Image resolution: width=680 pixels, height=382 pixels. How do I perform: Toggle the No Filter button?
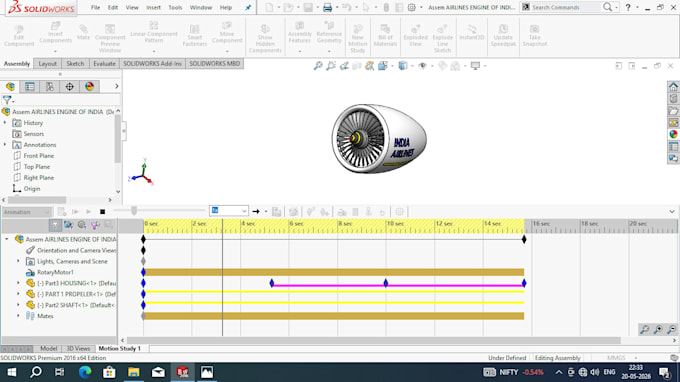coord(55,225)
